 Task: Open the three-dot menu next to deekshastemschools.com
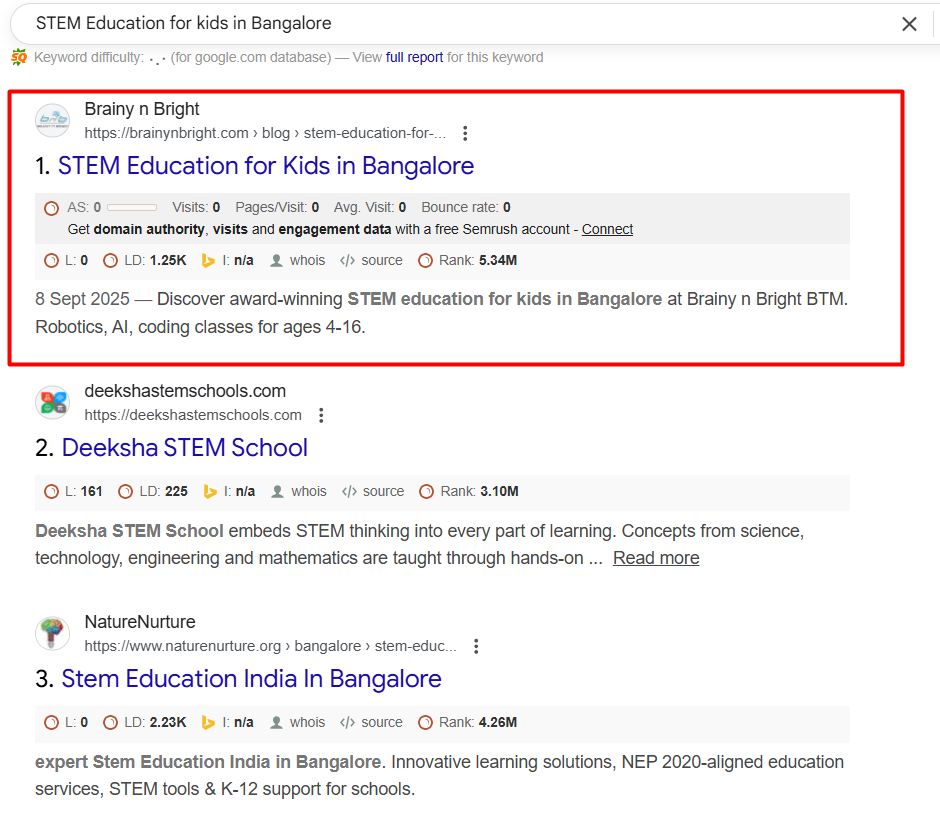click(x=321, y=415)
